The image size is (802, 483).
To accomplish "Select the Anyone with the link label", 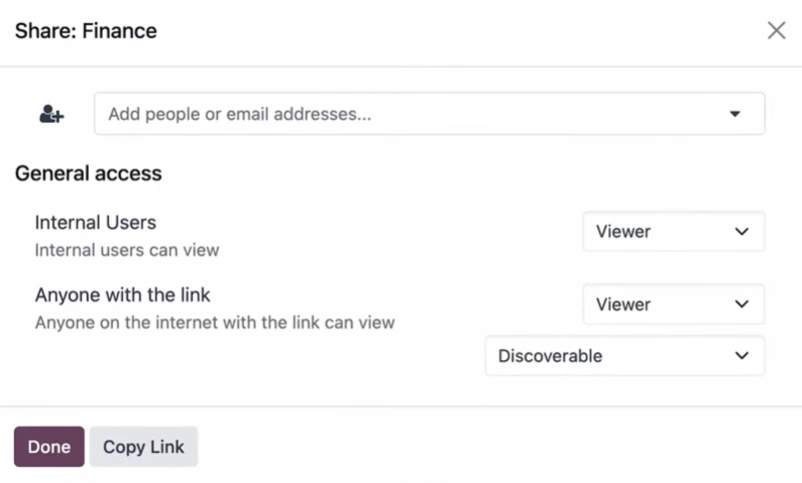I will [x=123, y=295].
